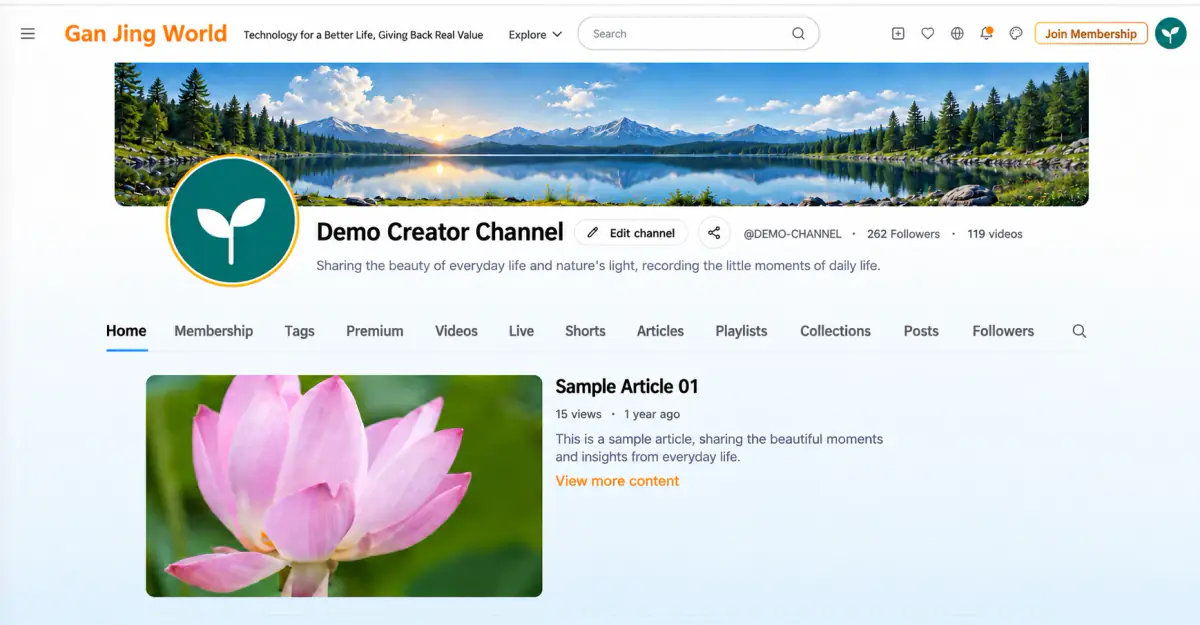Open the hamburger menu
Screen dimensions: 1200x625
(x=28, y=34)
